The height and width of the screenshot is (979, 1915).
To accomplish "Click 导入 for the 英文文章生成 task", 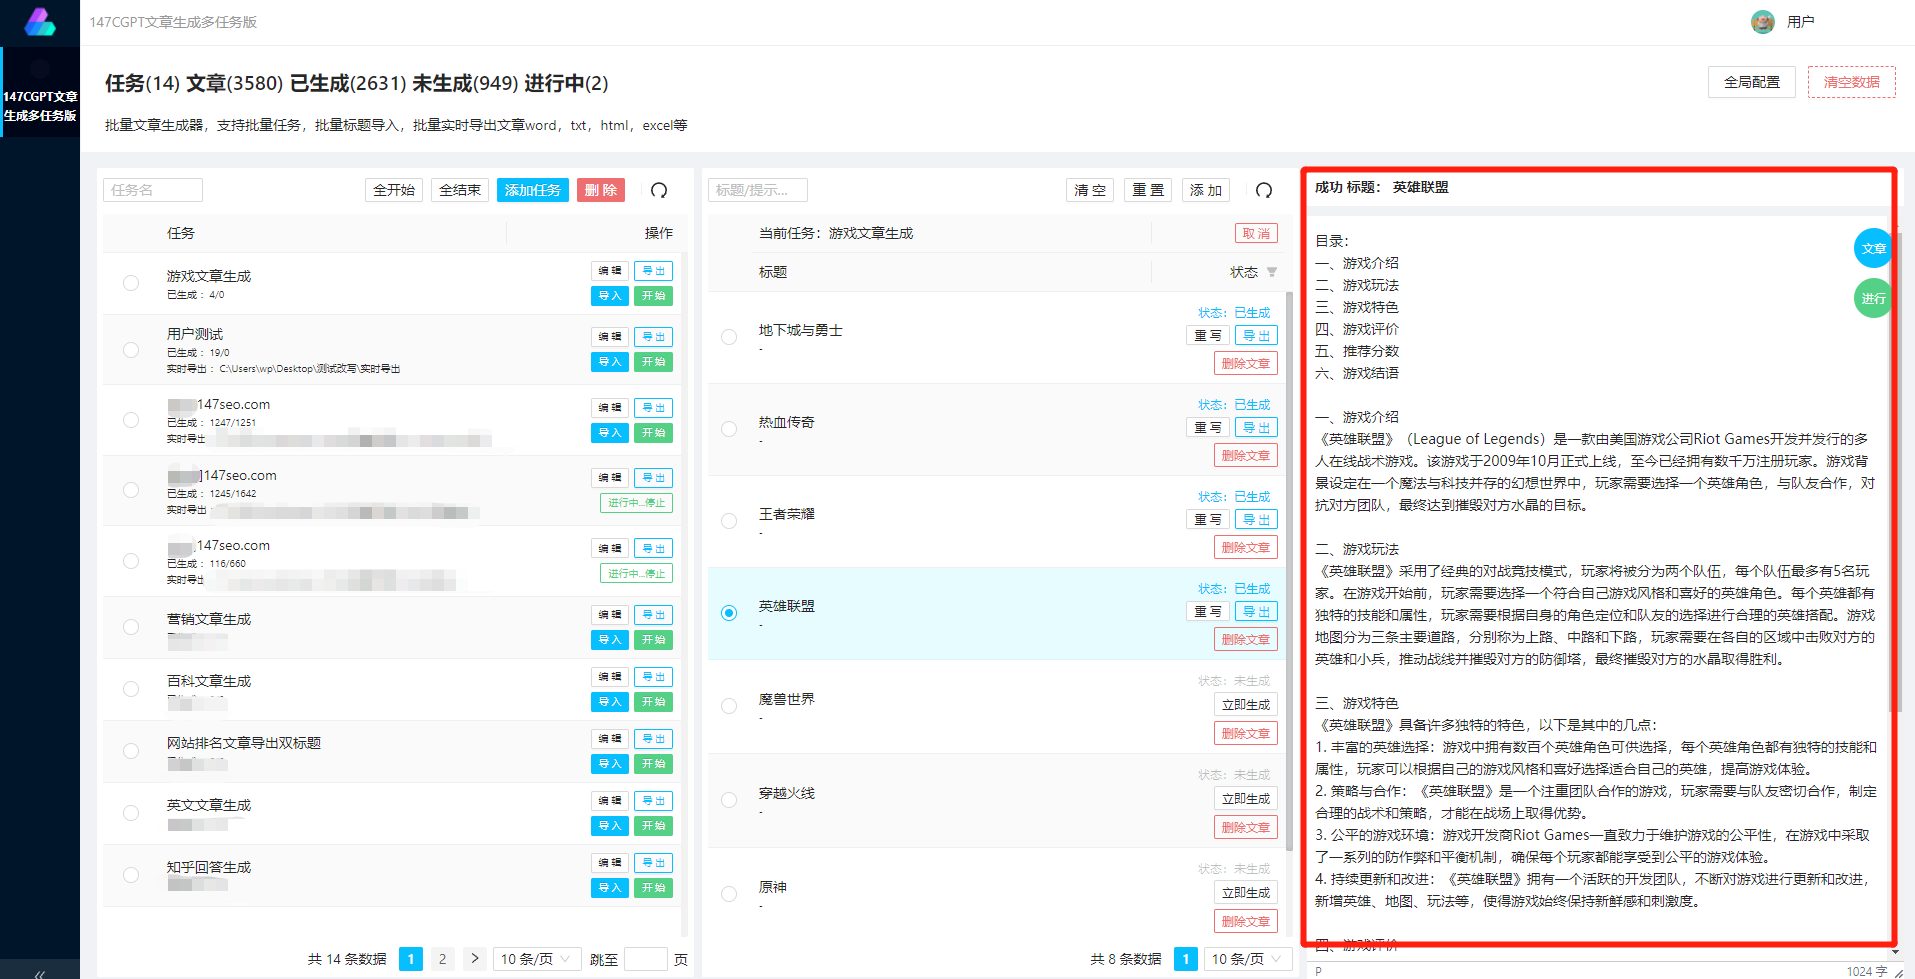I will [x=610, y=826].
